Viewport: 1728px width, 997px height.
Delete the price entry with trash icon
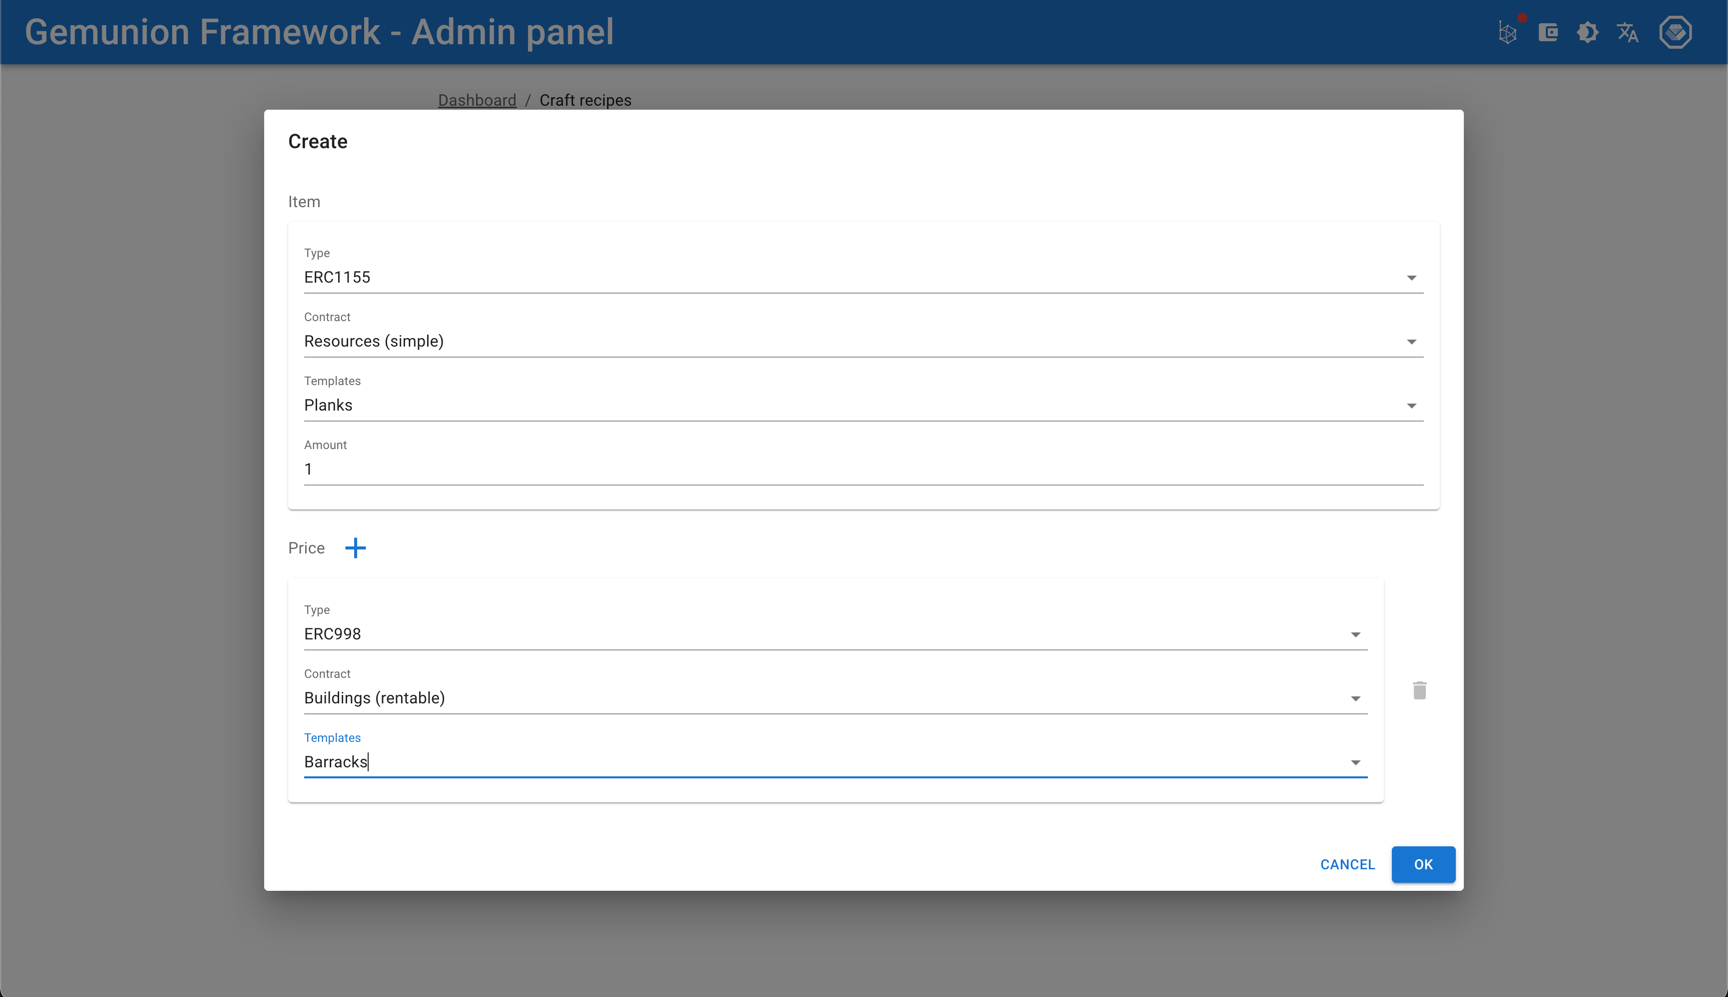(1419, 691)
